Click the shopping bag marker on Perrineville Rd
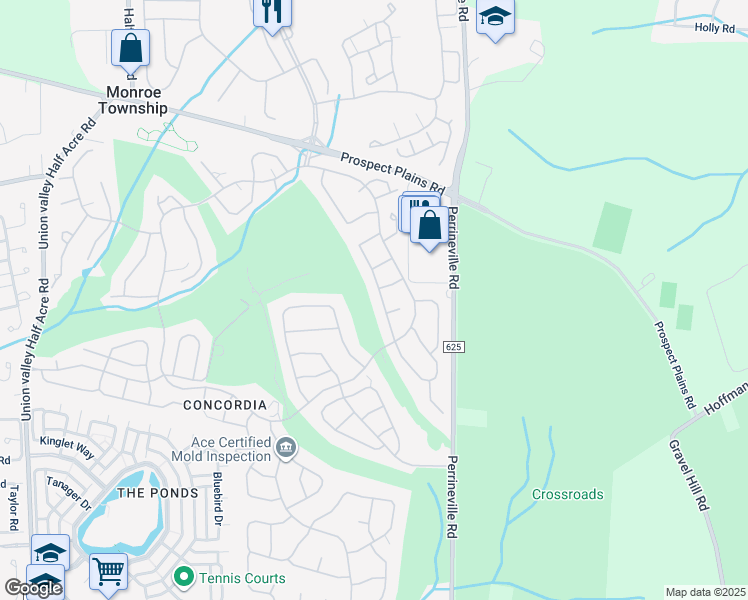This screenshot has width=748, height=600. [x=429, y=228]
